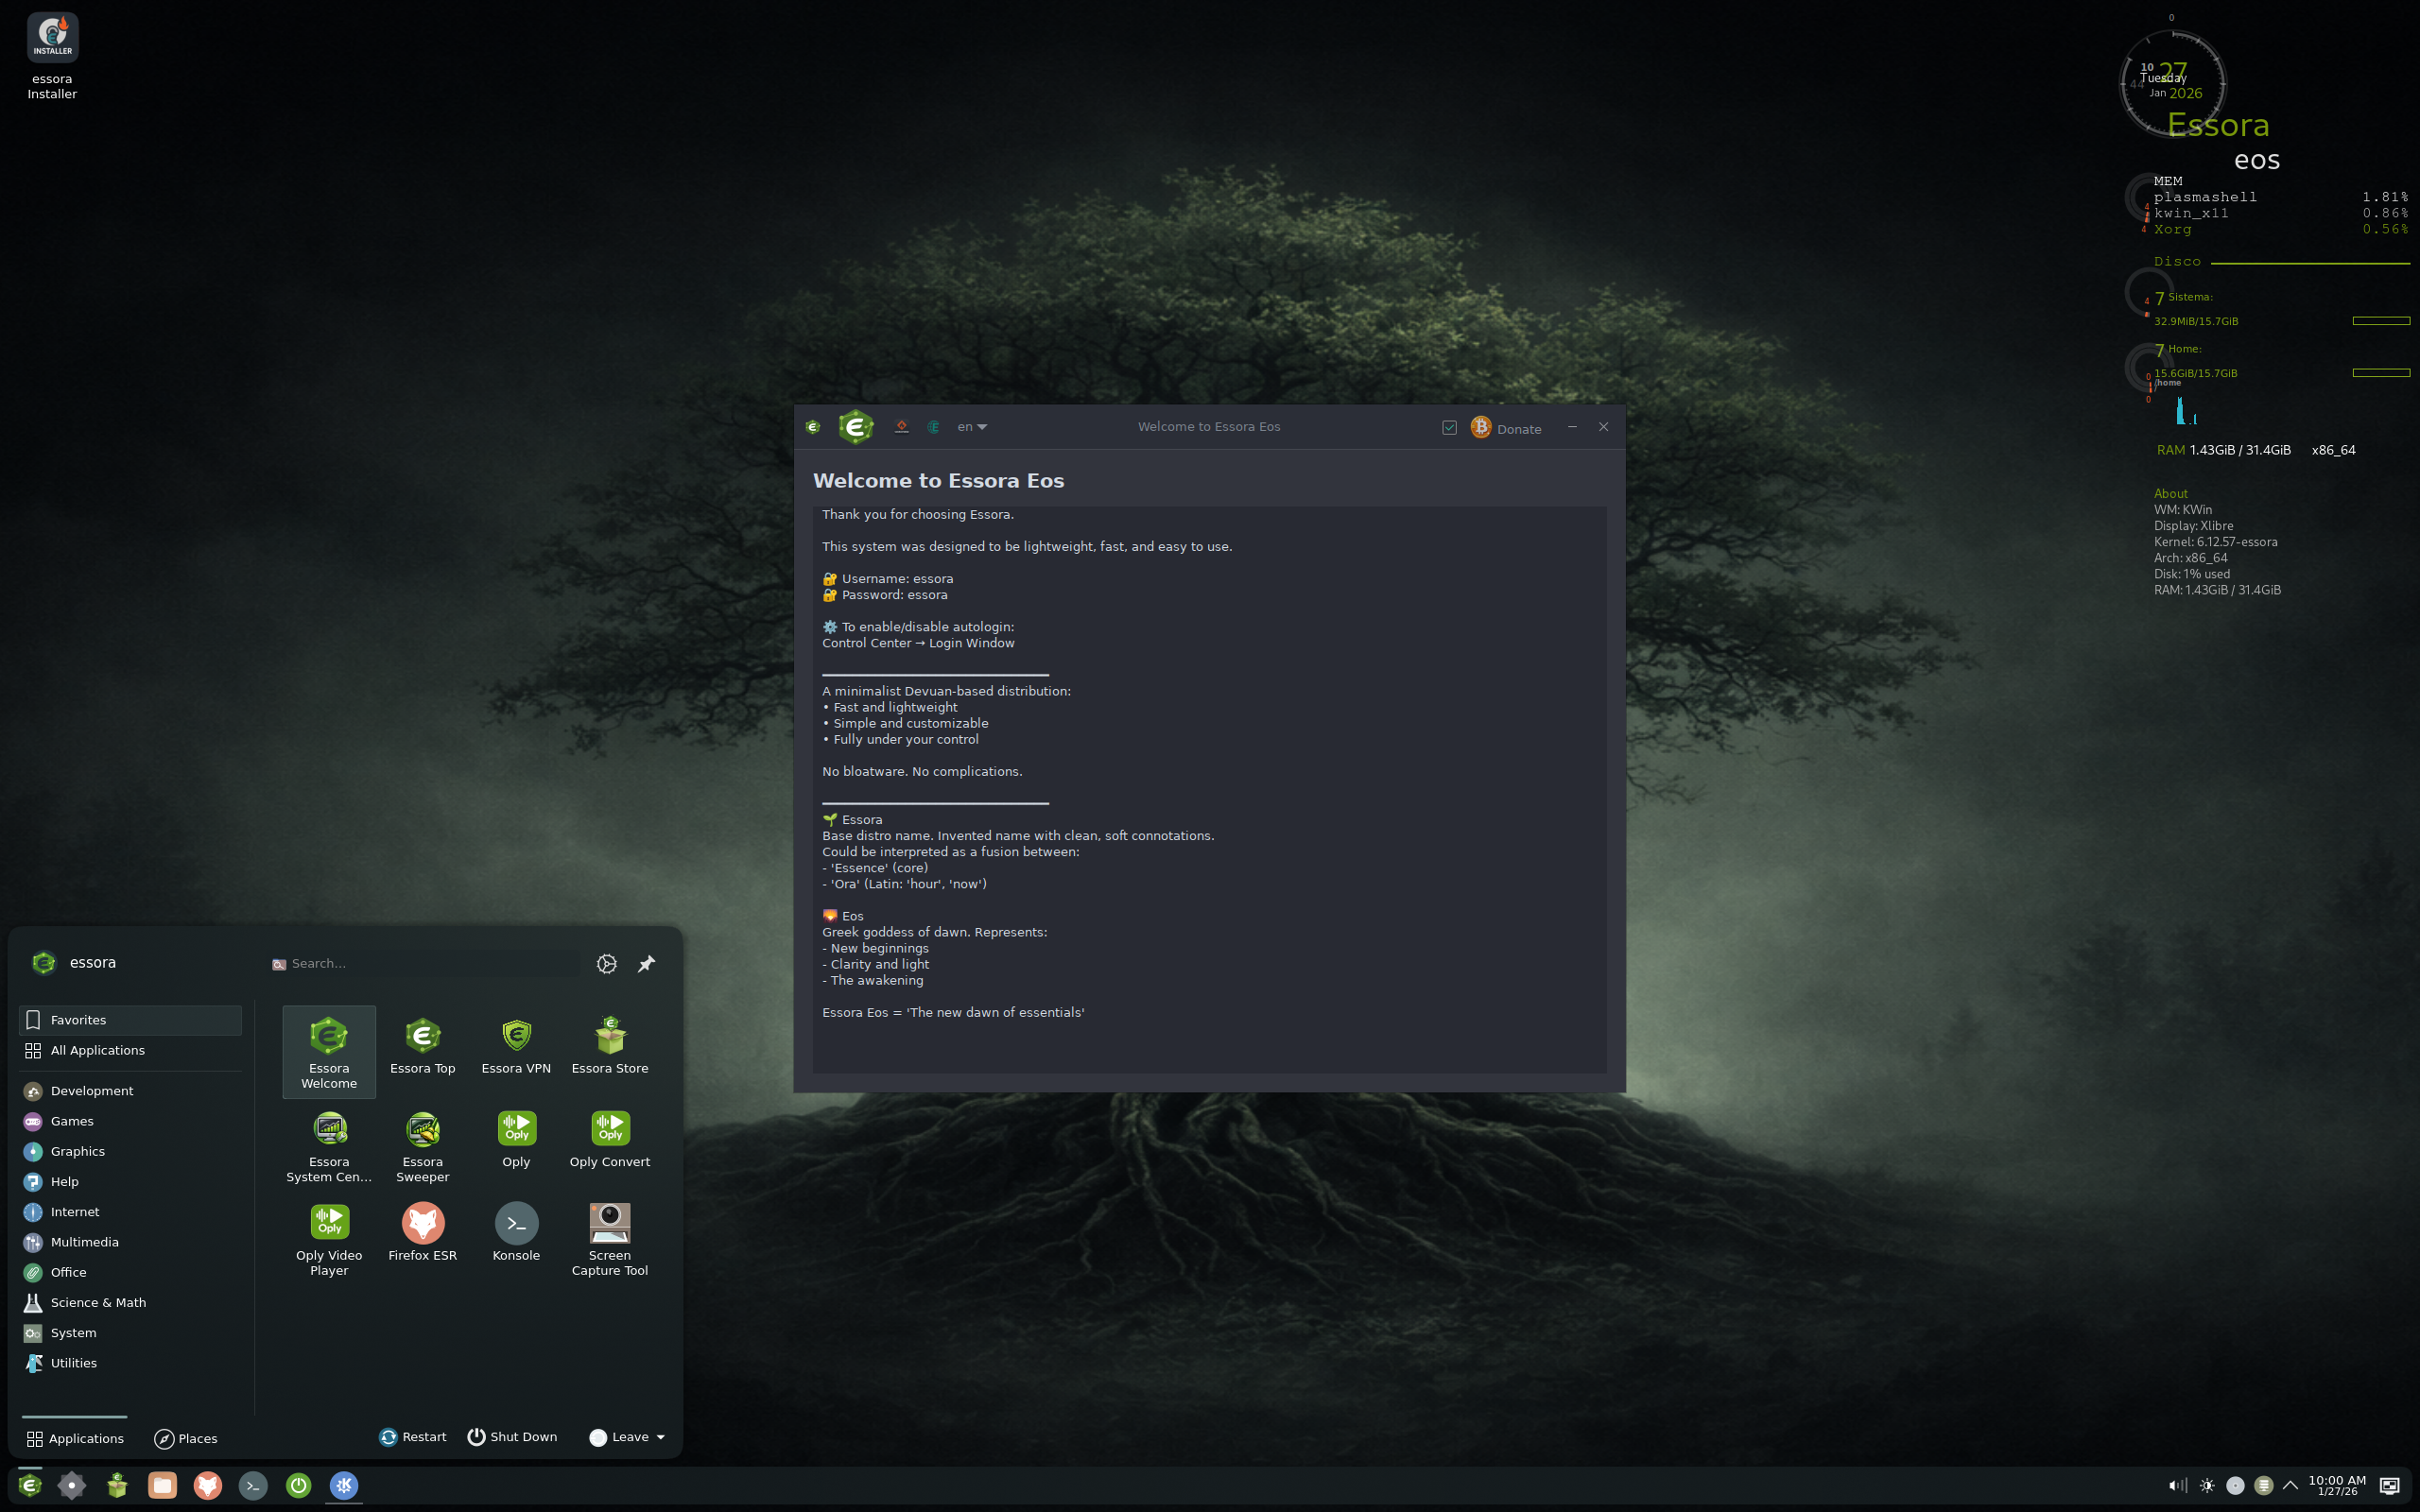Viewport: 2420px width, 1512px height.
Task: Open the Development category
Action: pyautogui.click(x=130, y=1091)
